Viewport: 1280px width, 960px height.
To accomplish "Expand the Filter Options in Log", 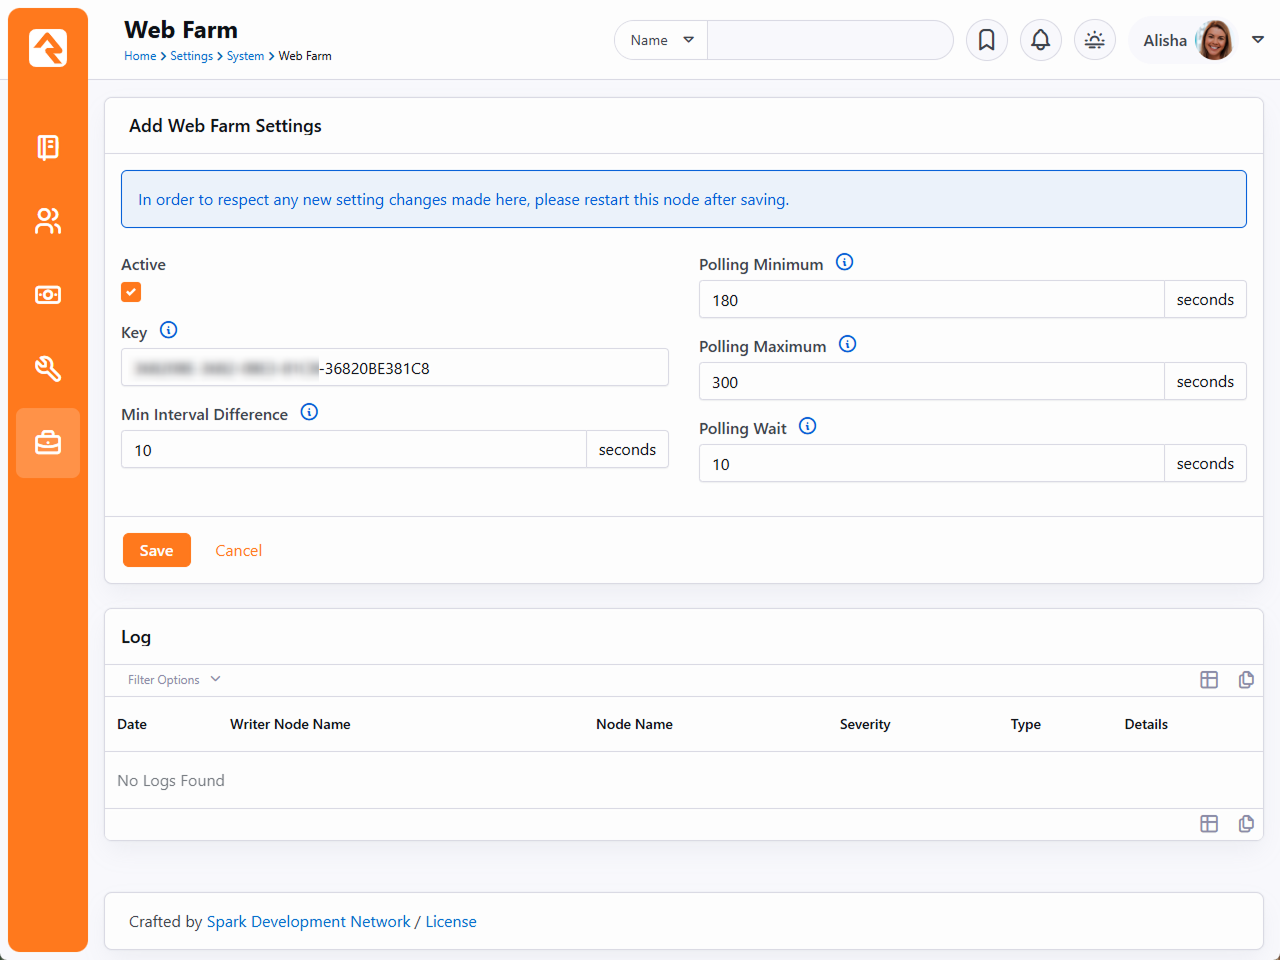I will coord(173,680).
